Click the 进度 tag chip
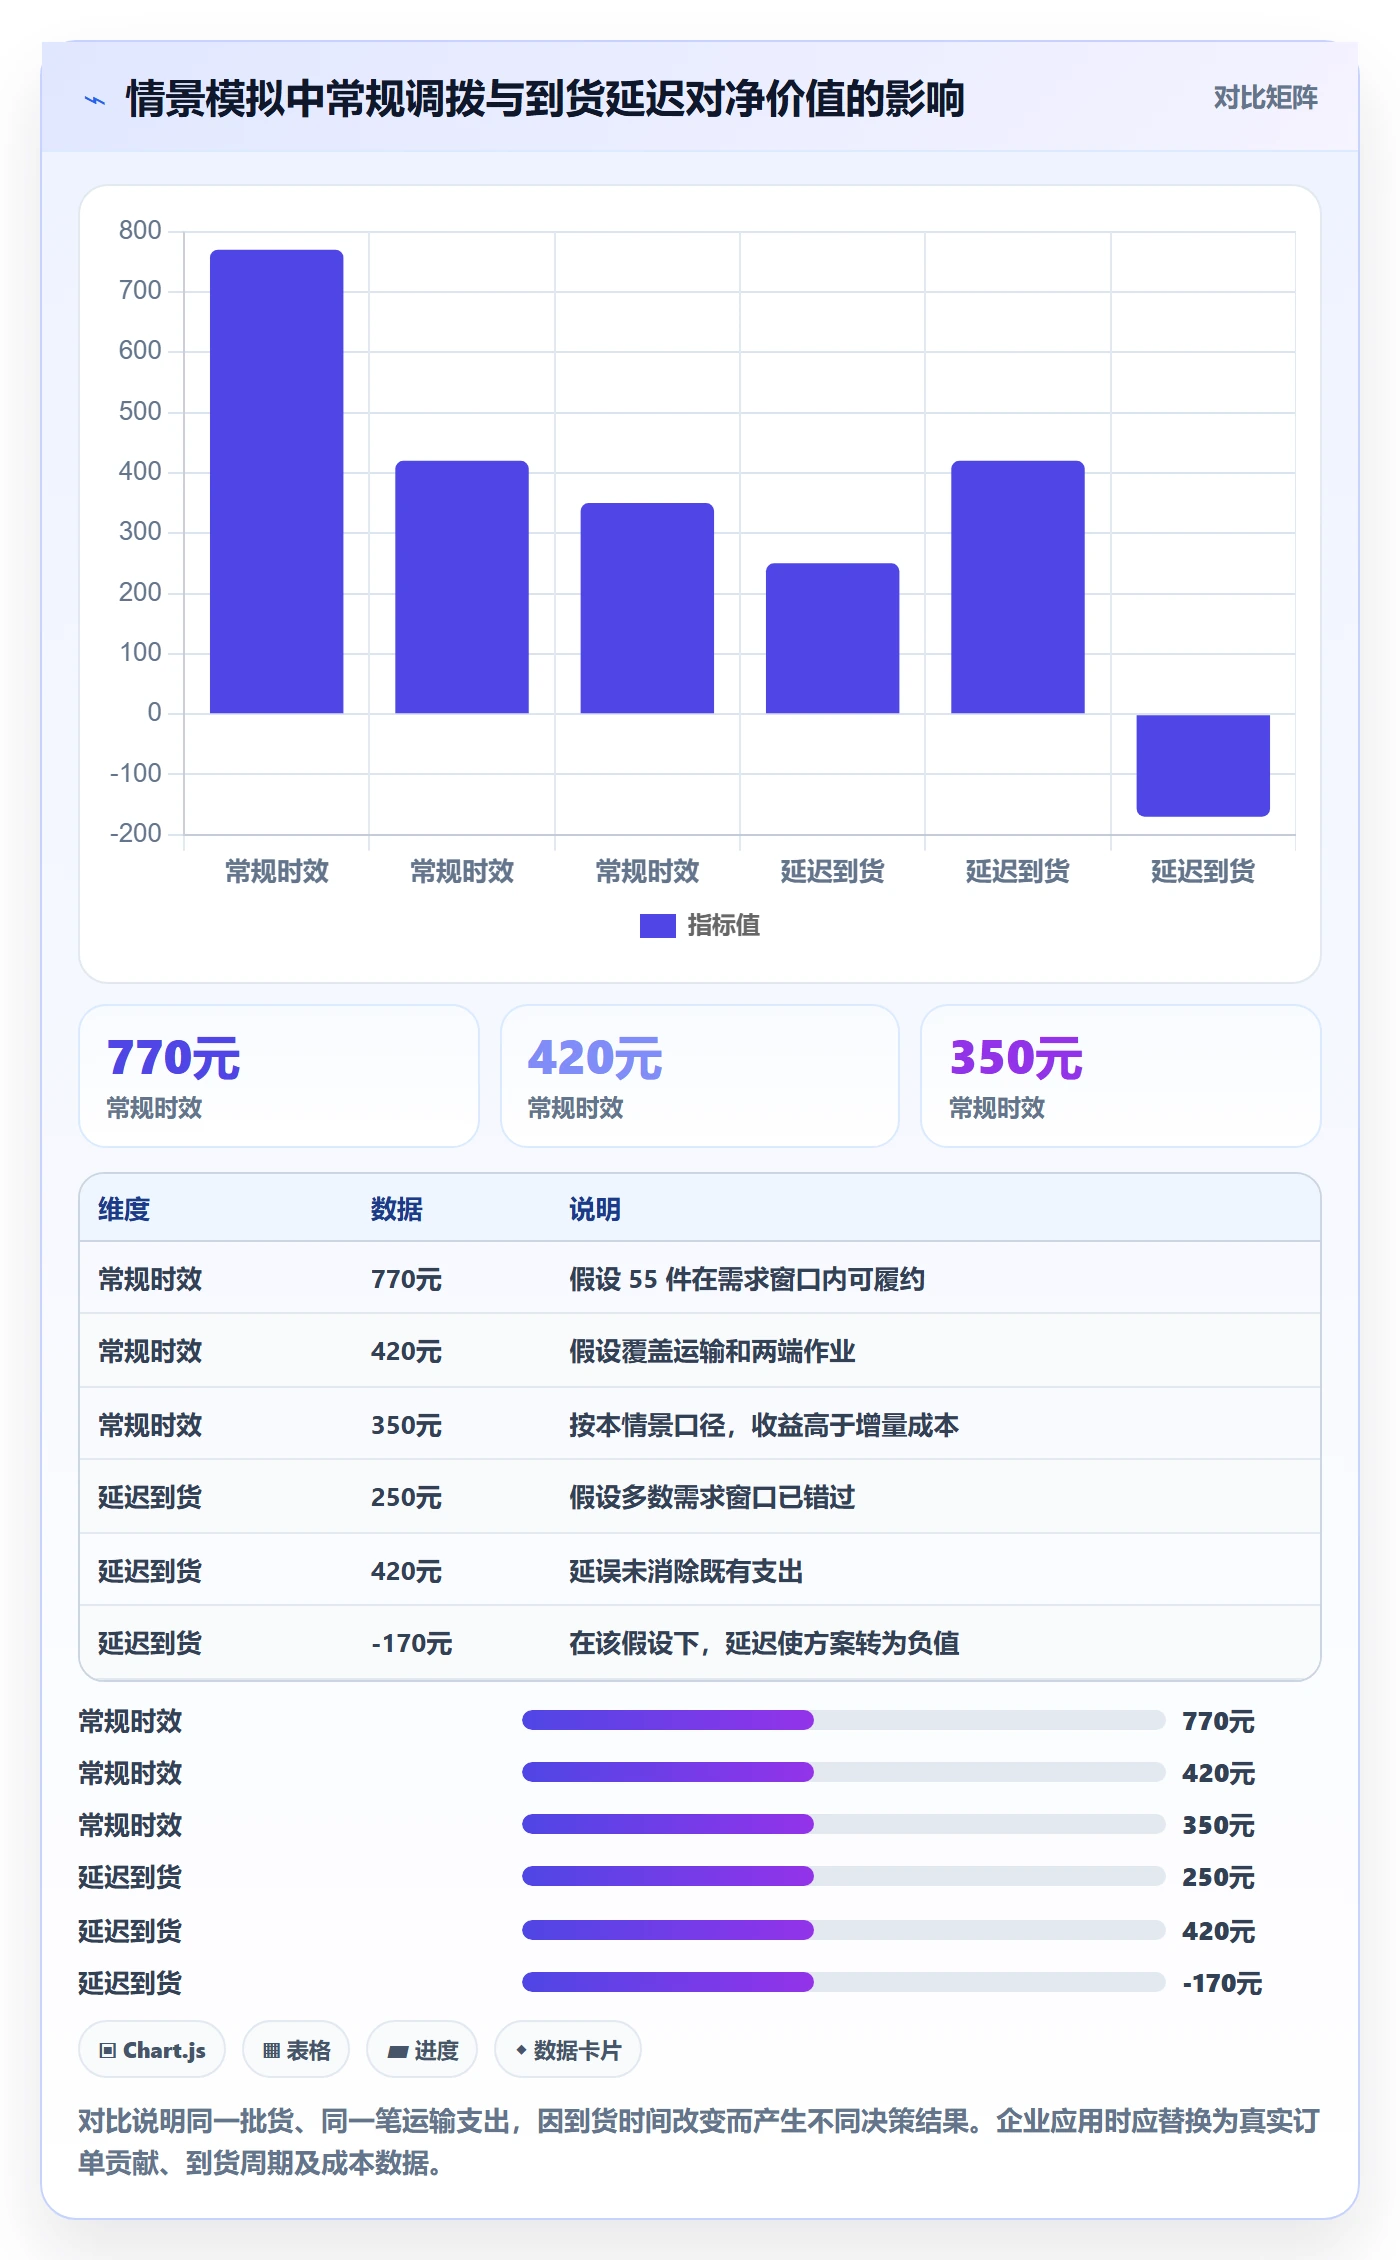The width and height of the screenshot is (1400, 2260). pyautogui.click(x=422, y=2050)
